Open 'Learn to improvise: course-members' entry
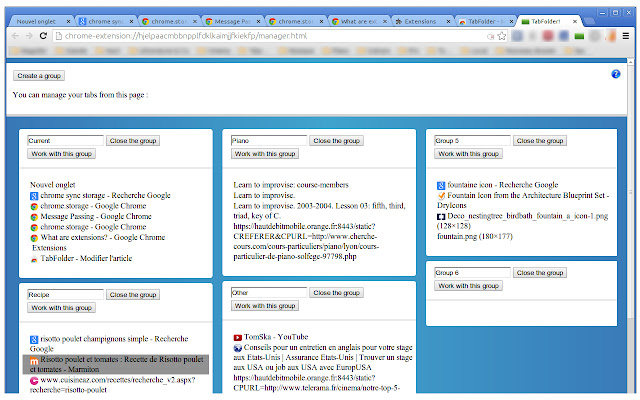640x400 pixels. click(x=291, y=184)
